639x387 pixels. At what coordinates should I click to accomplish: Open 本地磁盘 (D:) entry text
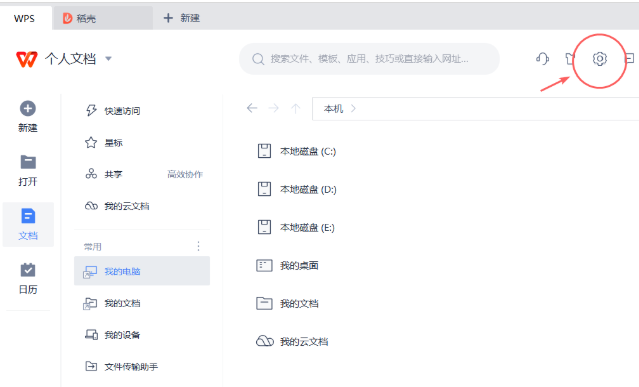(x=308, y=189)
